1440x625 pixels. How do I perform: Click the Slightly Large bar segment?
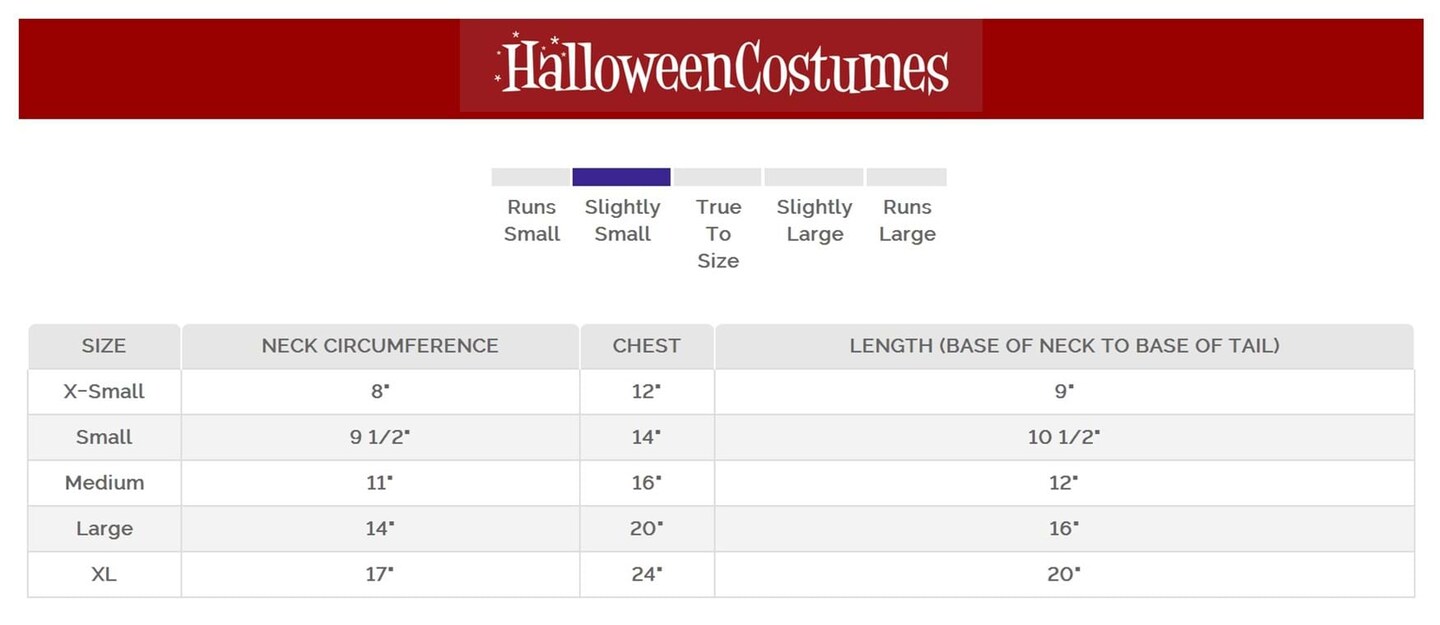(x=813, y=177)
